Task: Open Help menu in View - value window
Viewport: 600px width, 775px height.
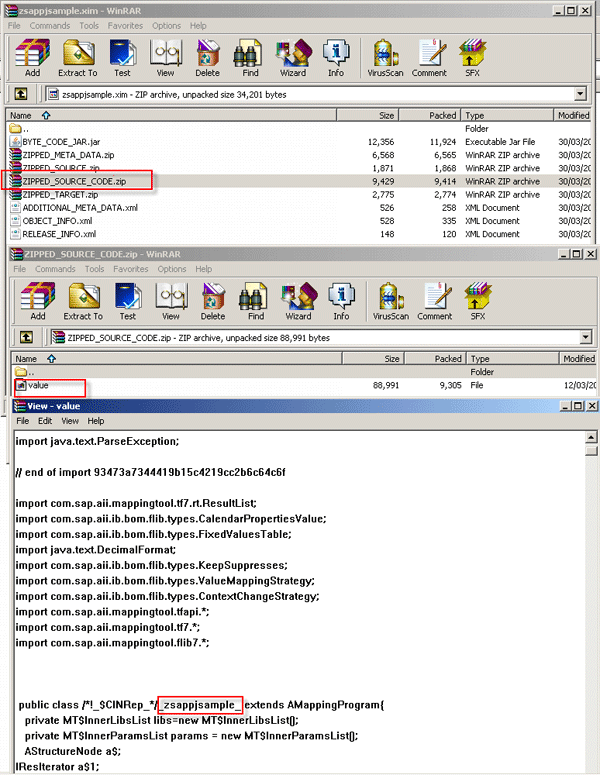Action: tap(96, 421)
